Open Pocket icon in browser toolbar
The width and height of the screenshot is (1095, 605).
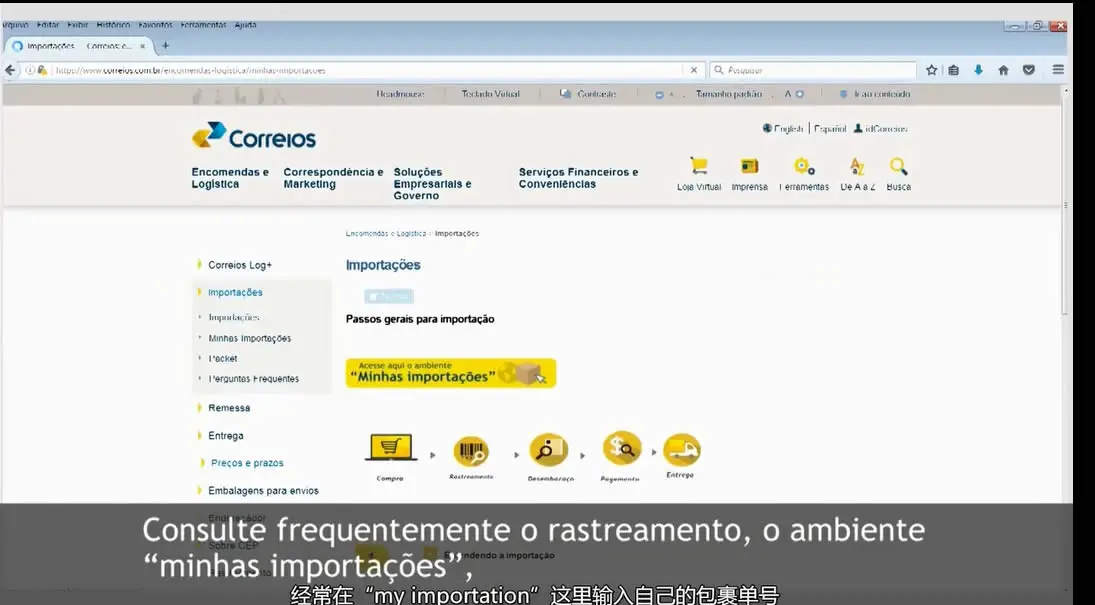(1029, 70)
